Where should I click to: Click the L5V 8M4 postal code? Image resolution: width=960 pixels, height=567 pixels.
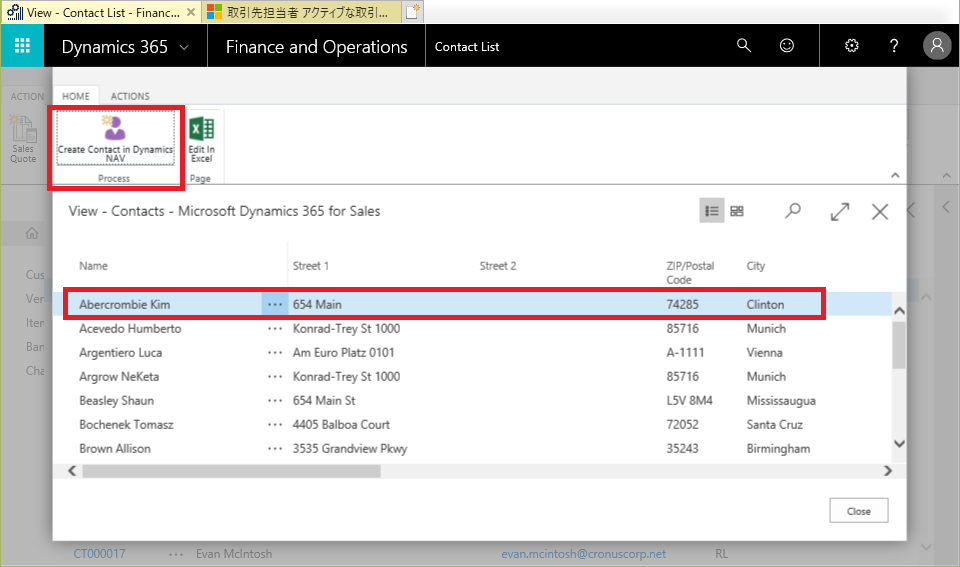click(689, 400)
